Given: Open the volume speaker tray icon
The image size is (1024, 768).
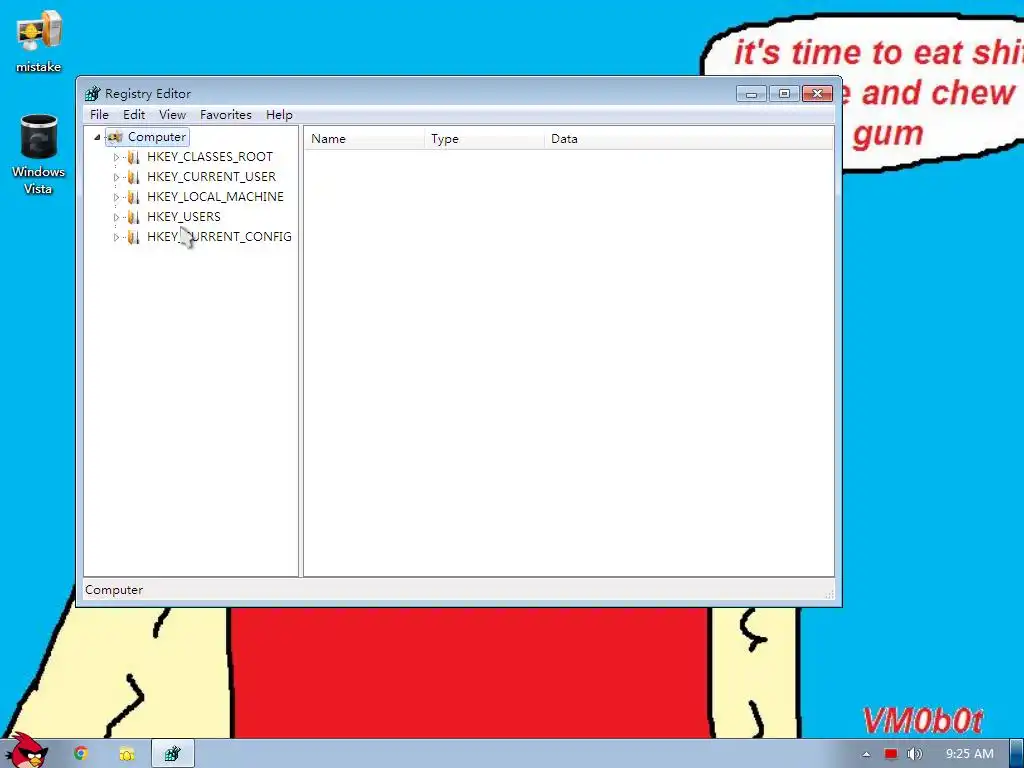Looking at the screenshot, I should tap(914, 754).
